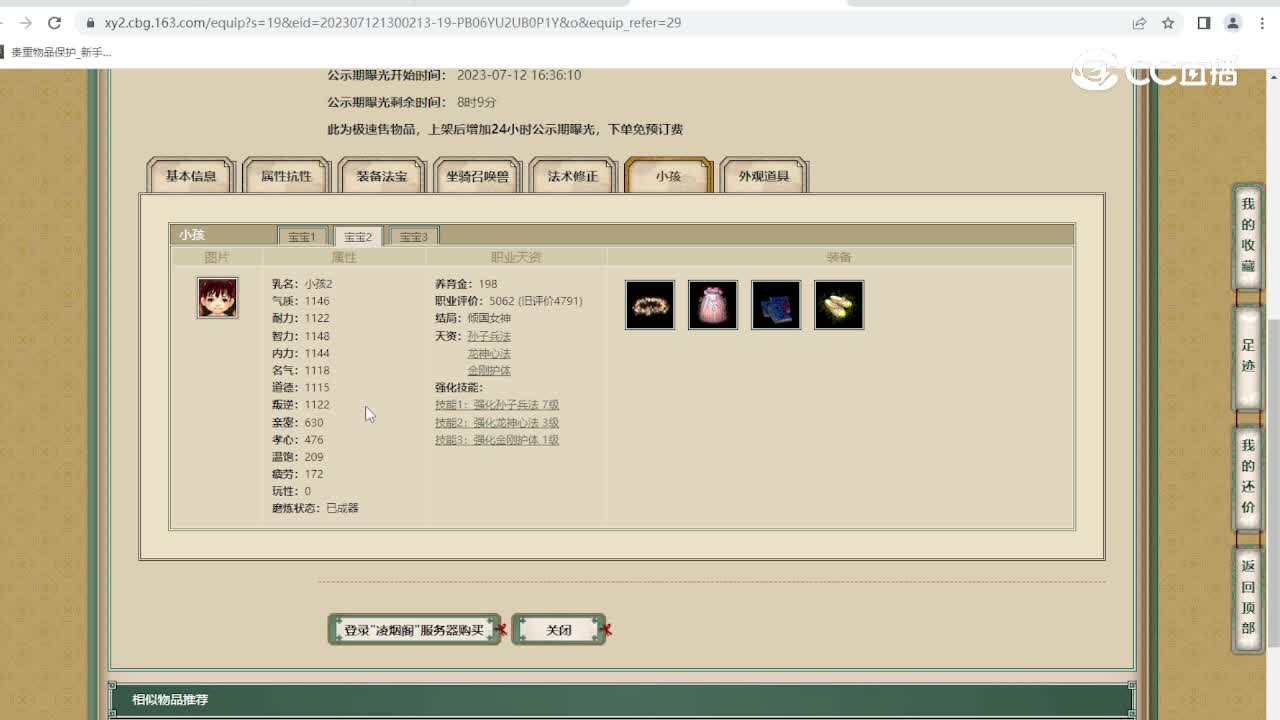Open the 装备法宝 tab
Screen dimensions: 1280x720
coord(382,175)
